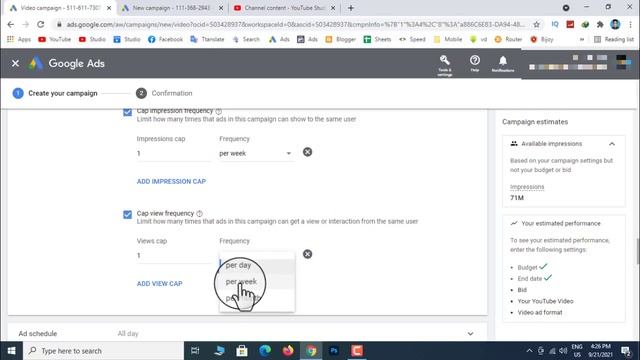
Task: Click ADD IMPRESSION CAP link
Action: click(x=171, y=181)
